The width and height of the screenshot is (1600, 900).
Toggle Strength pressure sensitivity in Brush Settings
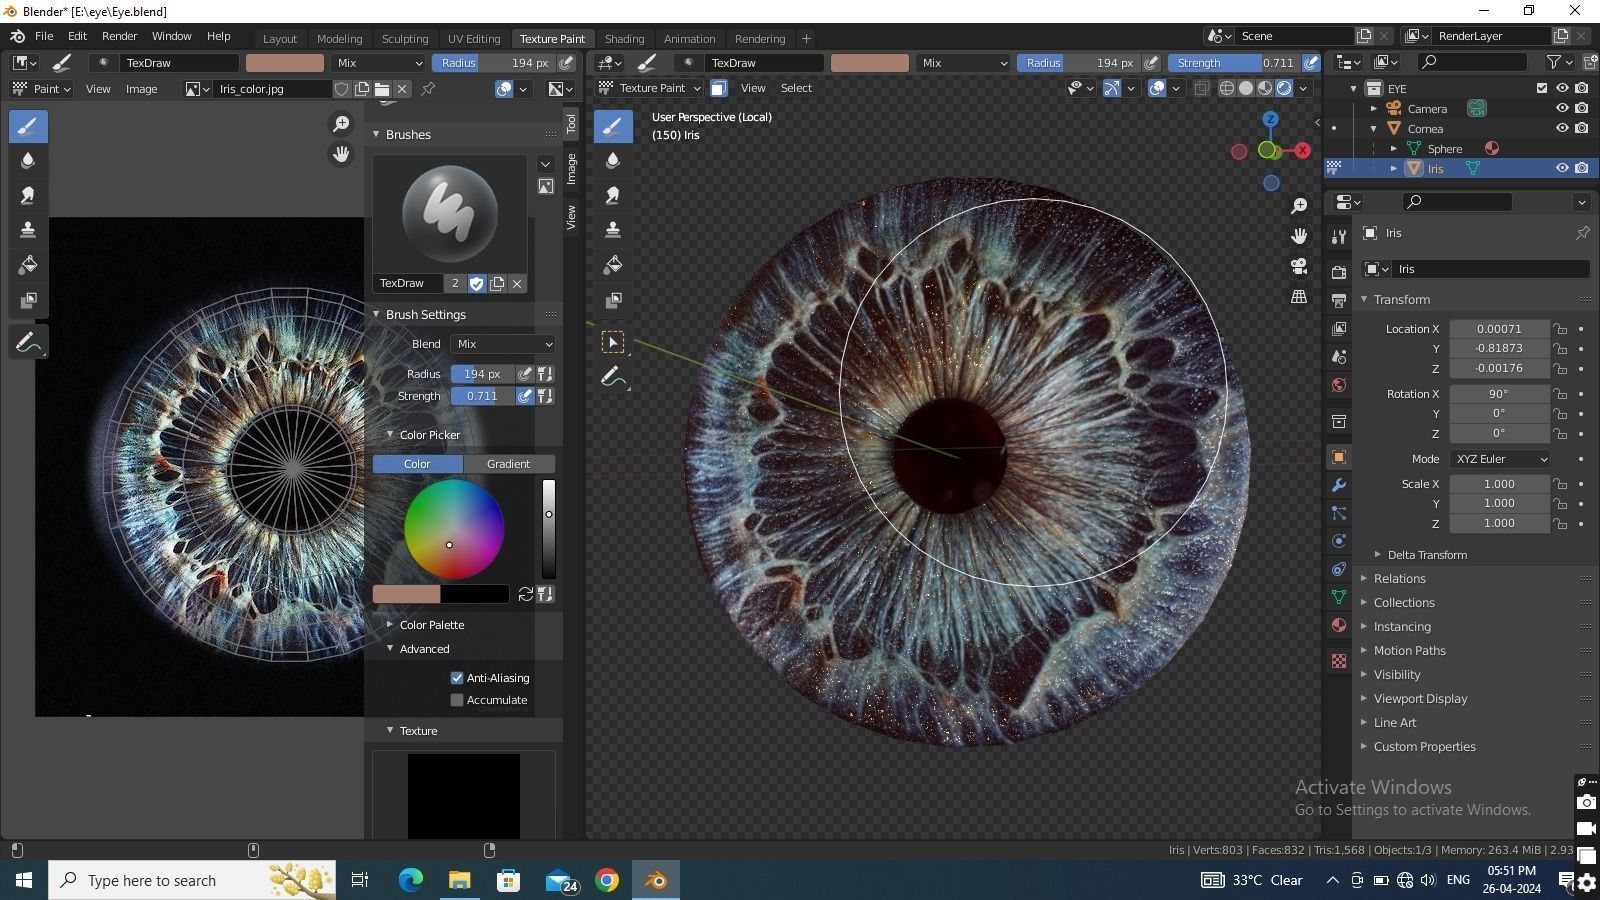pos(524,396)
